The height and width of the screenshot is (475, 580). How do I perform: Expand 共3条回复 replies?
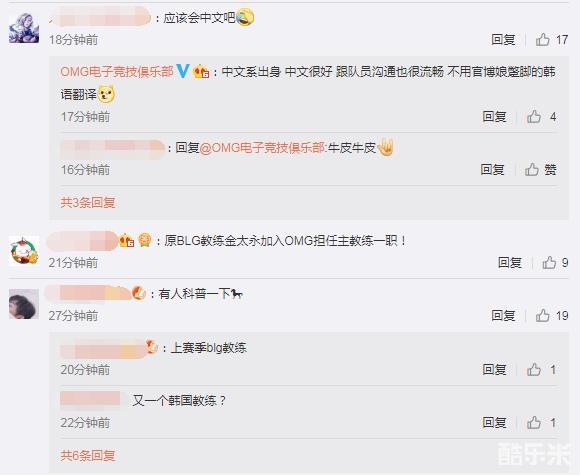click(x=88, y=202)
